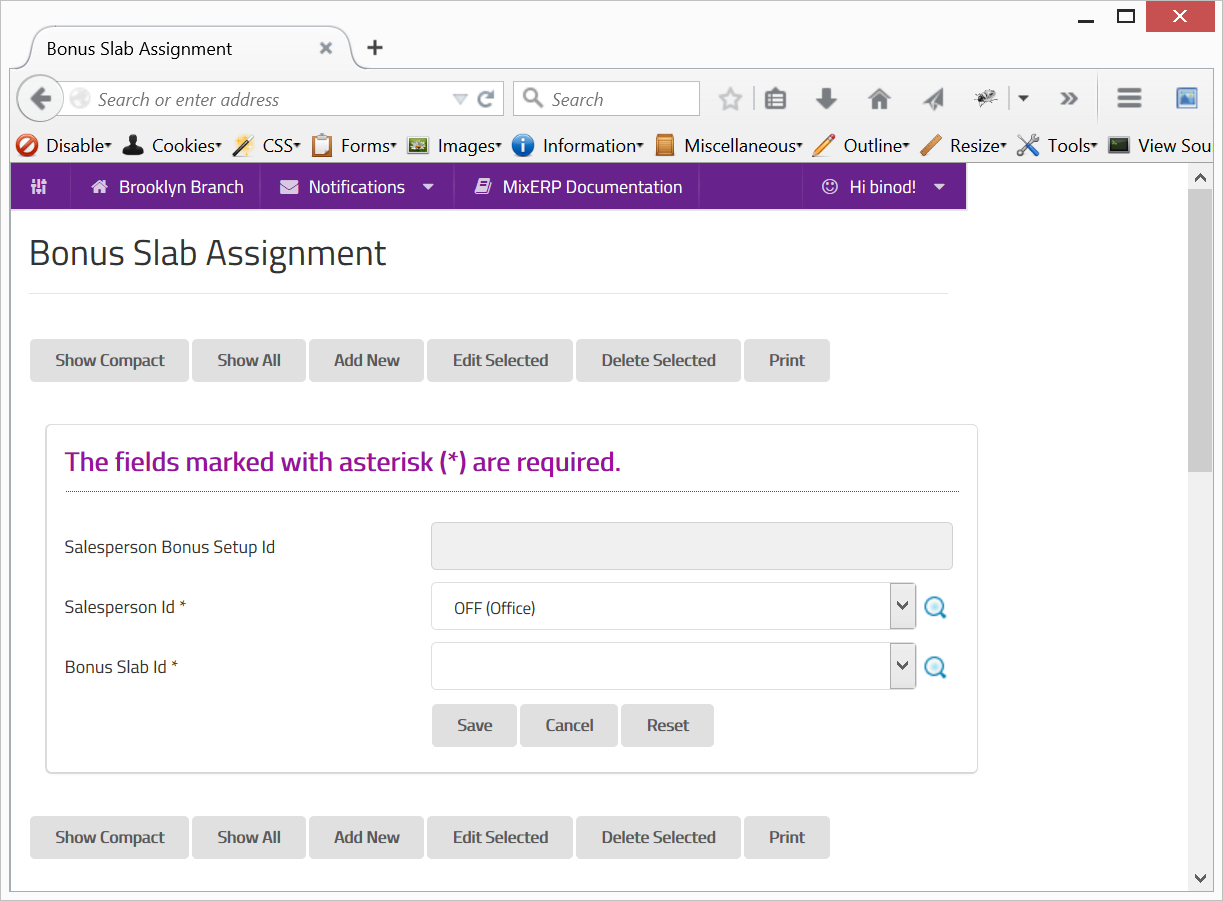
Task: Reset the bonus slab assignment form
Action: 668,726
